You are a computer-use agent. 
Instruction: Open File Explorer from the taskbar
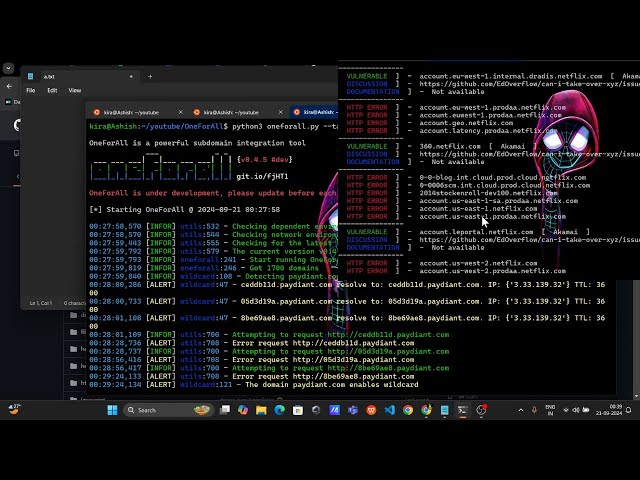[261, 410]
